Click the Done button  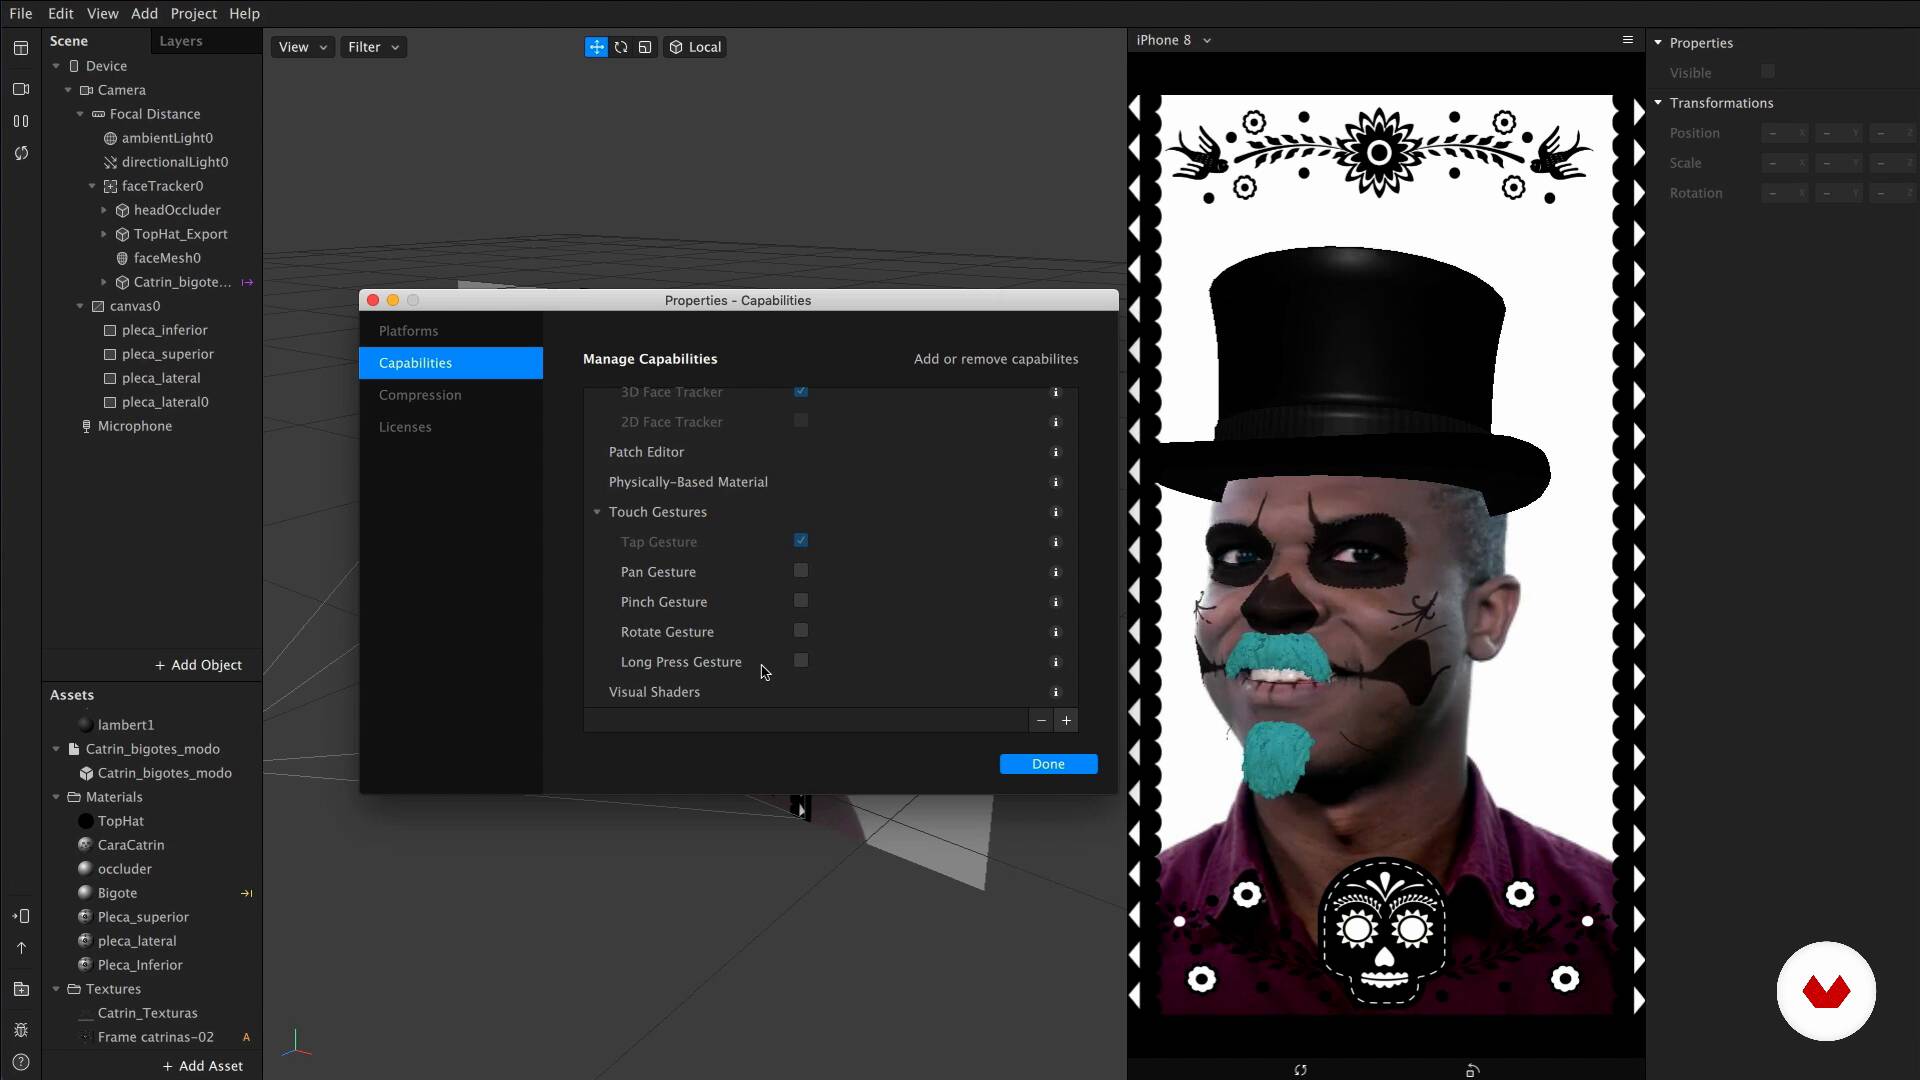coord(1048,764)
